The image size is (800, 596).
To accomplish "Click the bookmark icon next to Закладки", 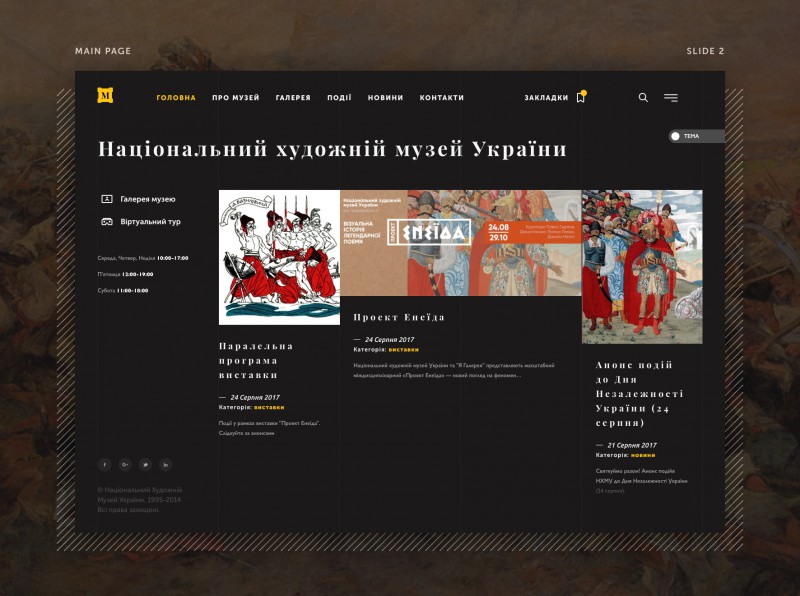I will click(x=581, y=97).
